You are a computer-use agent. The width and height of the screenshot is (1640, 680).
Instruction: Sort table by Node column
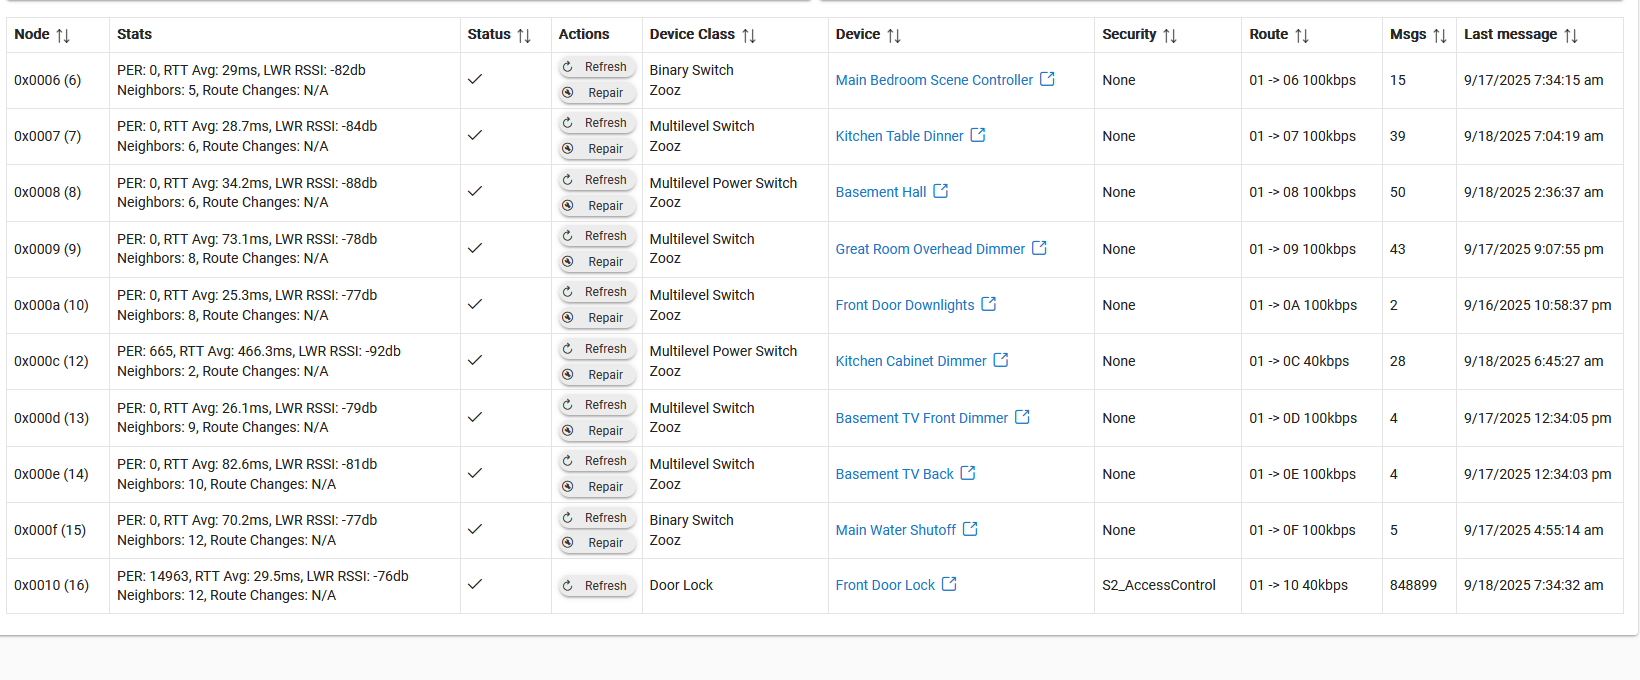(63, 35)
